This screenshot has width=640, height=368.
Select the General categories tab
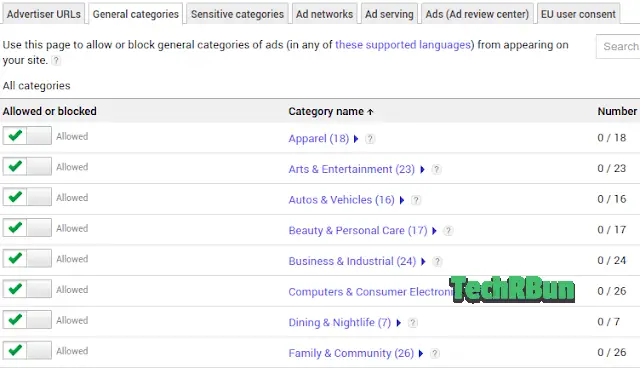(136, 14)
